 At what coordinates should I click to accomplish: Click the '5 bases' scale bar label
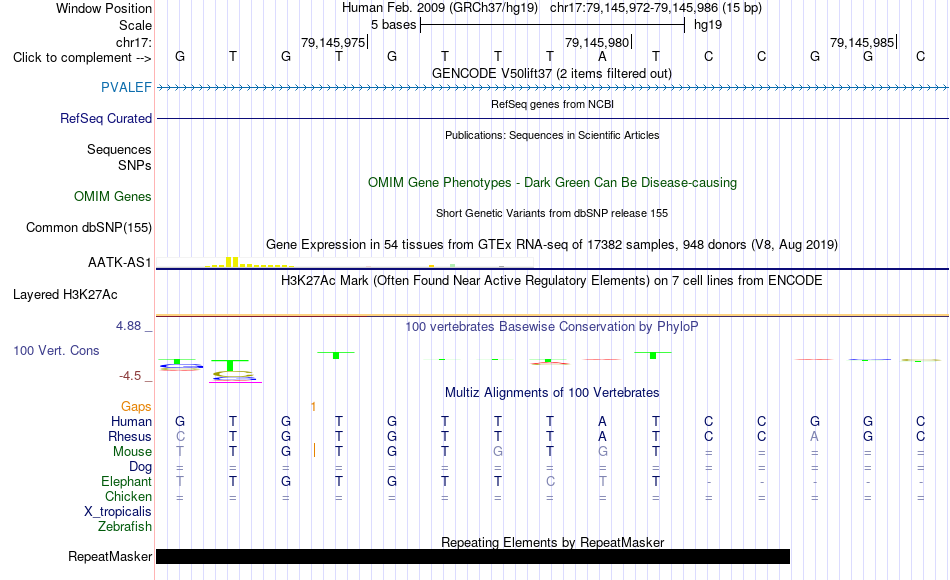point(394,25)
